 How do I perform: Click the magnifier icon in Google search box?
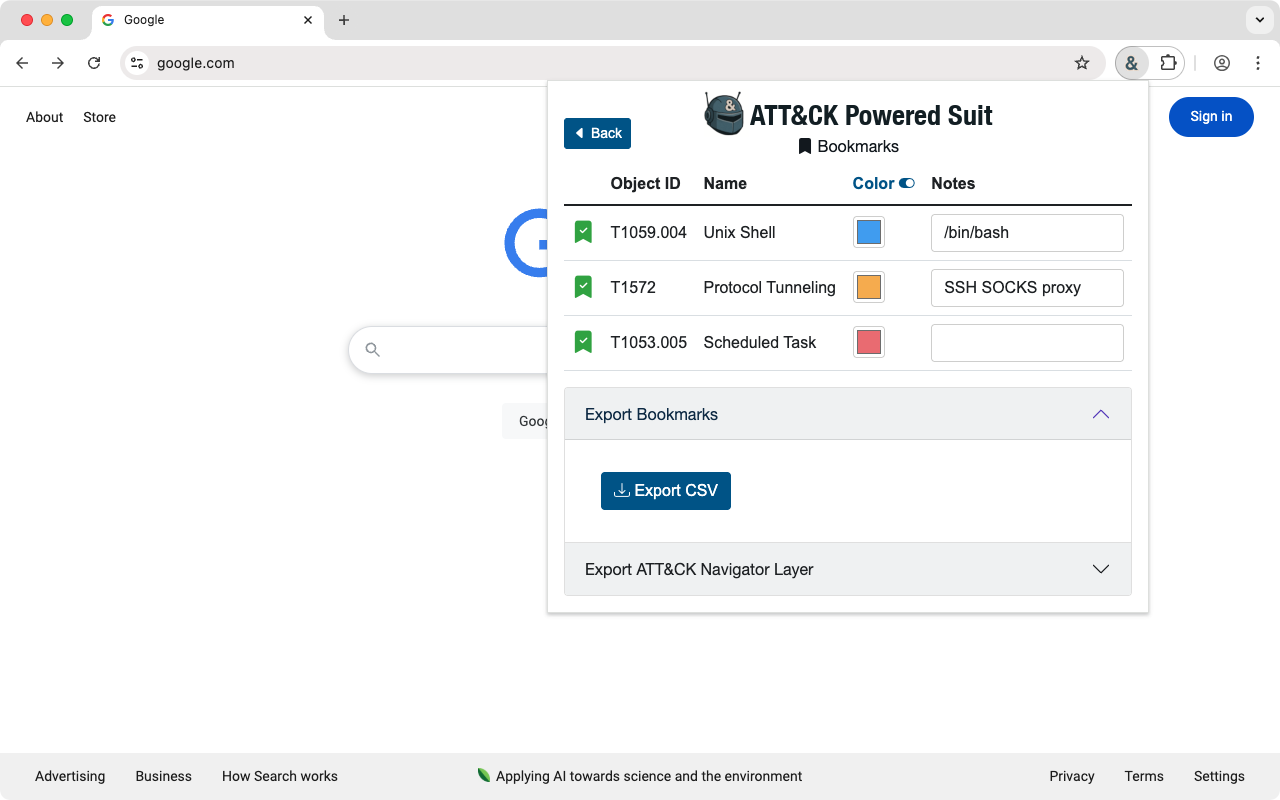pyautogui.click(x=373, y=350)
